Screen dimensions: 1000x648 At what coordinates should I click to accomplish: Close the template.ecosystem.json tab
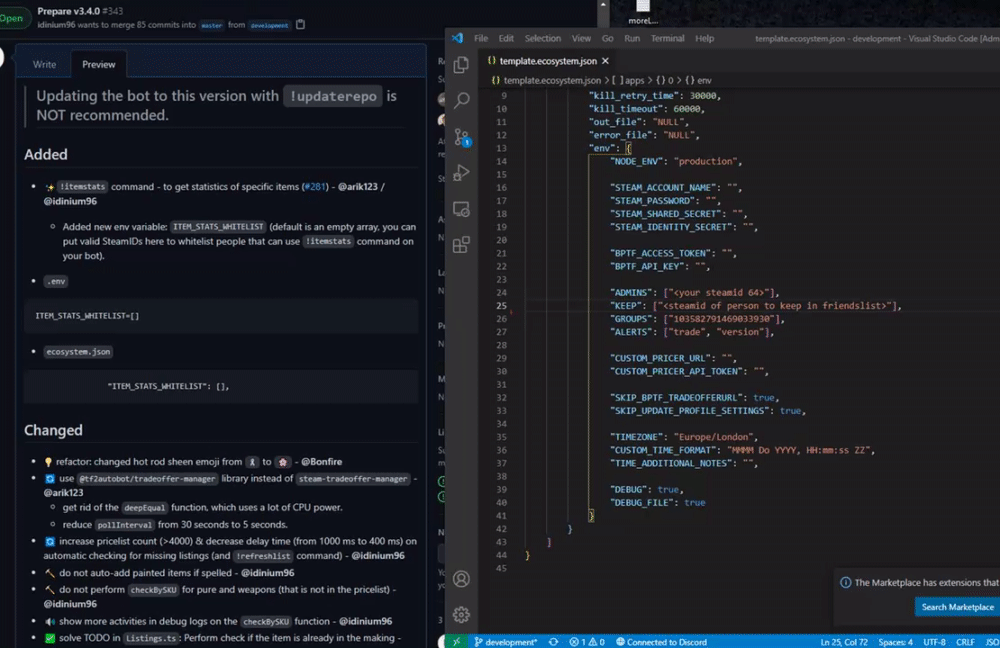(x=605, y=61)
